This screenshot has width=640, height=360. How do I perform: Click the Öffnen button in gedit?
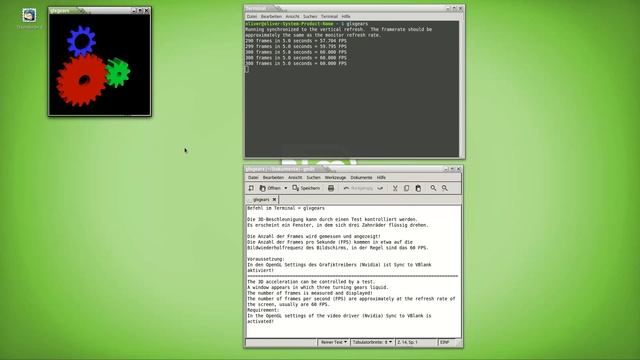(271, 188)
